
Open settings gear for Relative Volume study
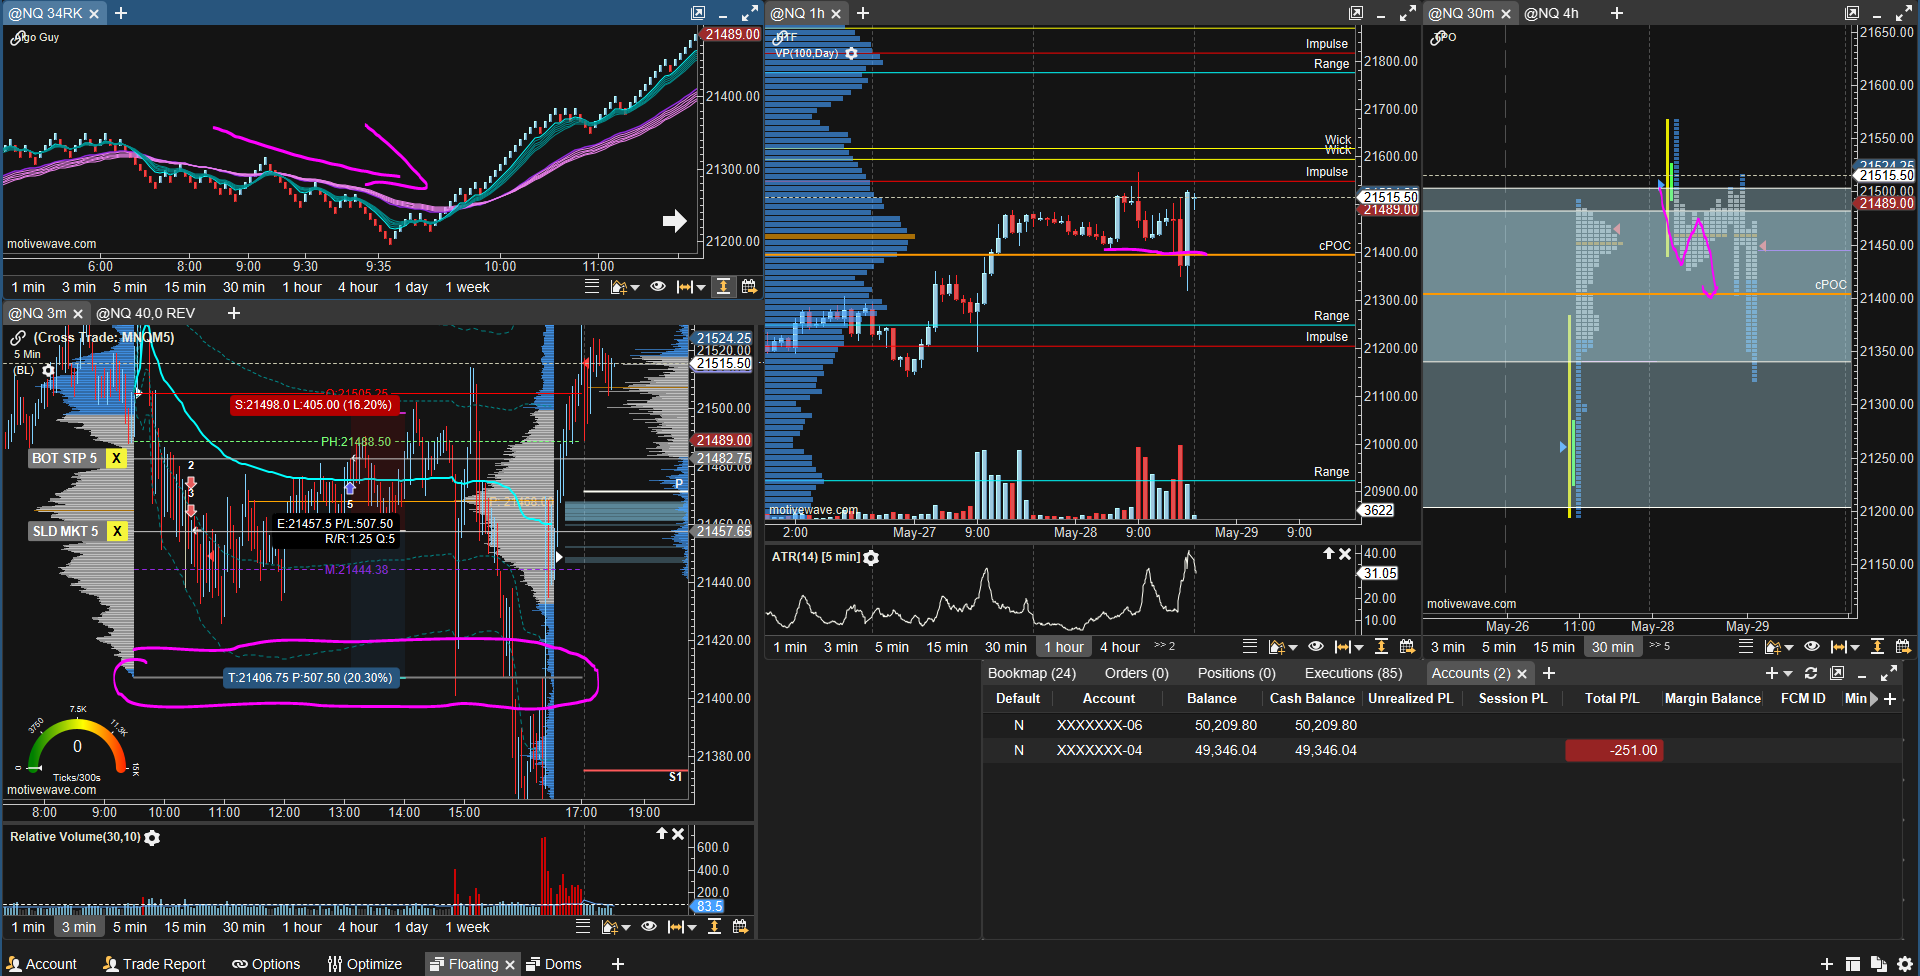(x=152, y=838)
